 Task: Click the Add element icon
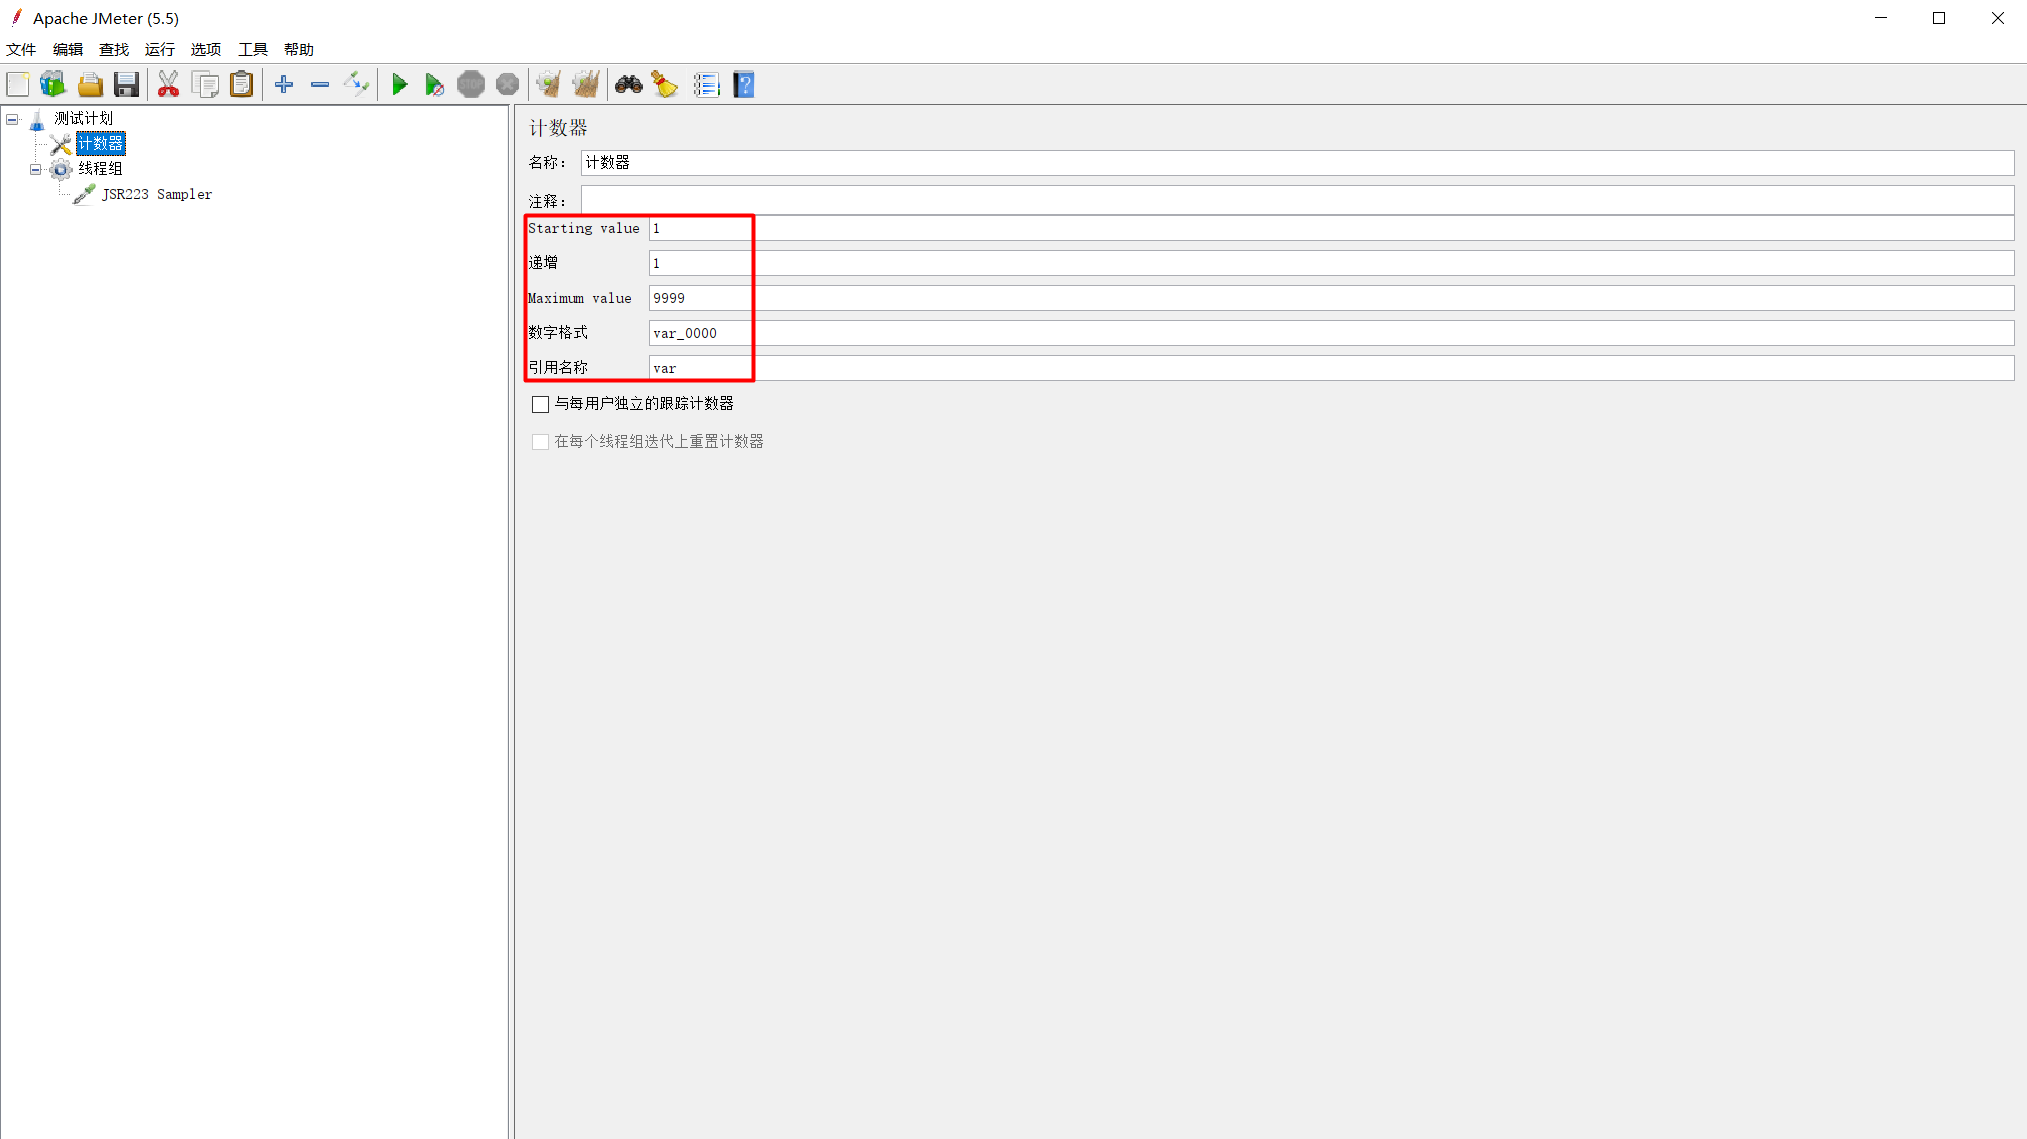click(284, 85)
